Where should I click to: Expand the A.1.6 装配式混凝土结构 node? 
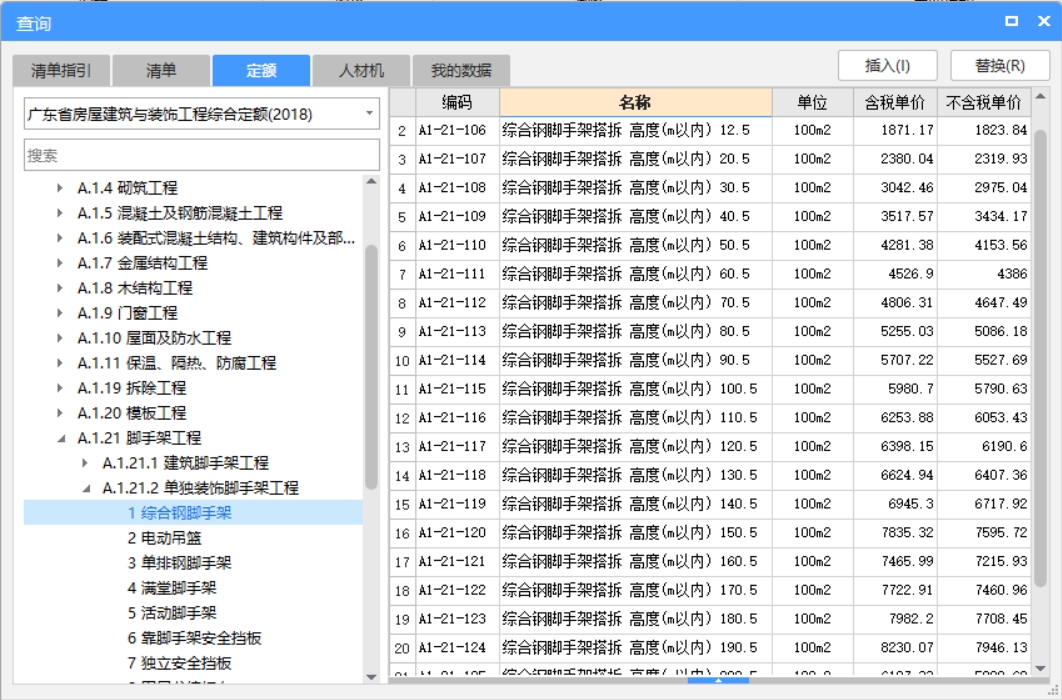(x=60, y=238)
